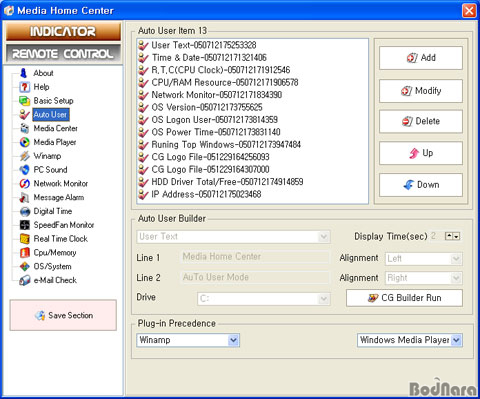Open the PC Sound icon
This screenshot has width=480, height=399.
(x=24, y=170)
